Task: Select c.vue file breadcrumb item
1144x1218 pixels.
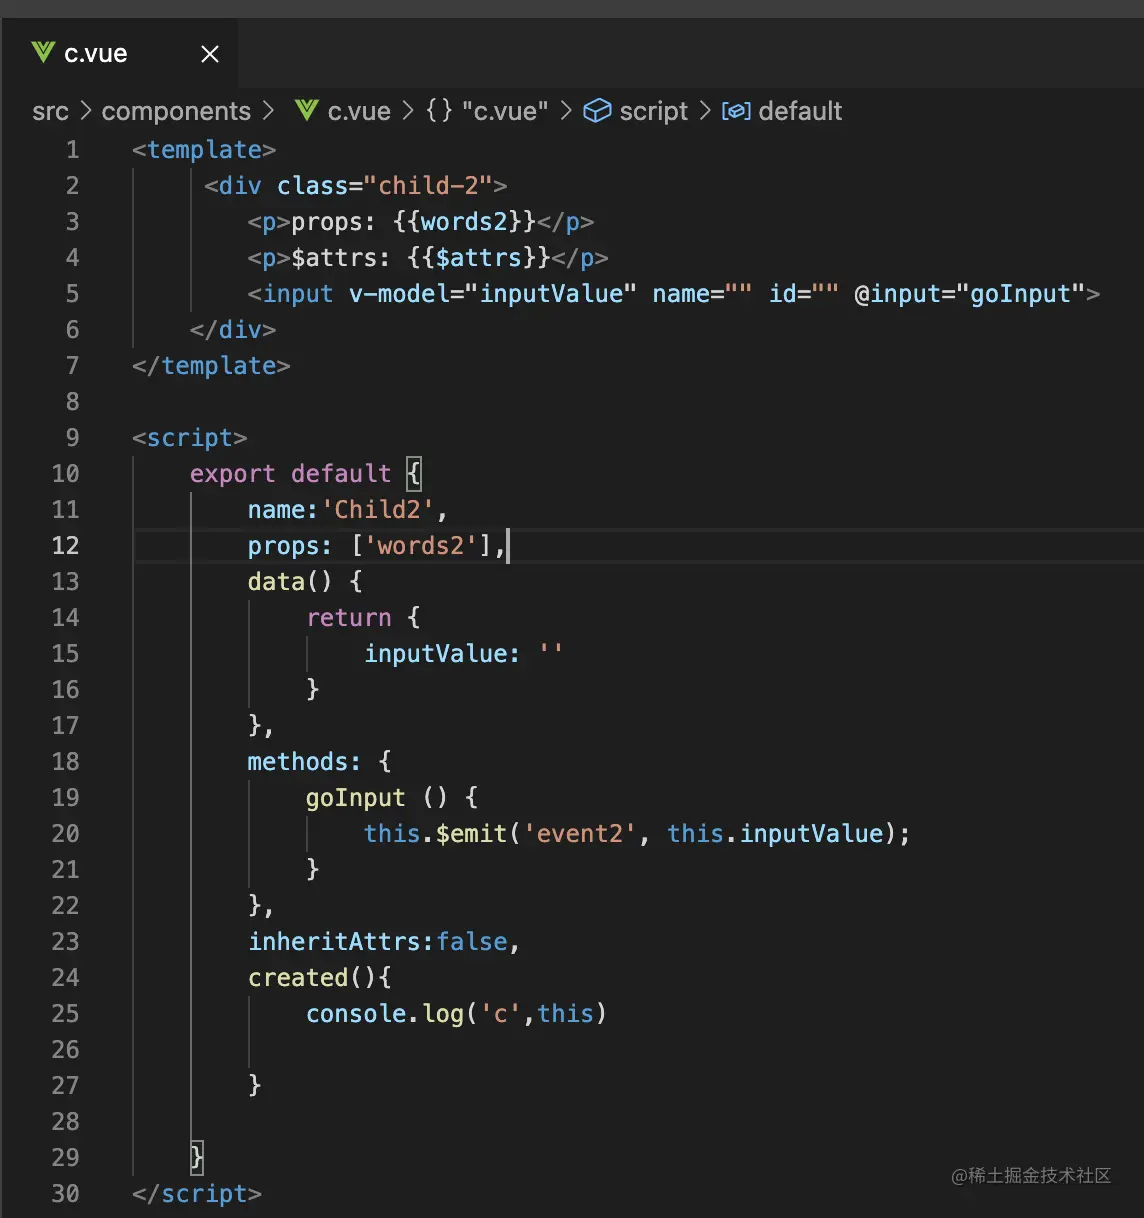Action: pos(359,111)
